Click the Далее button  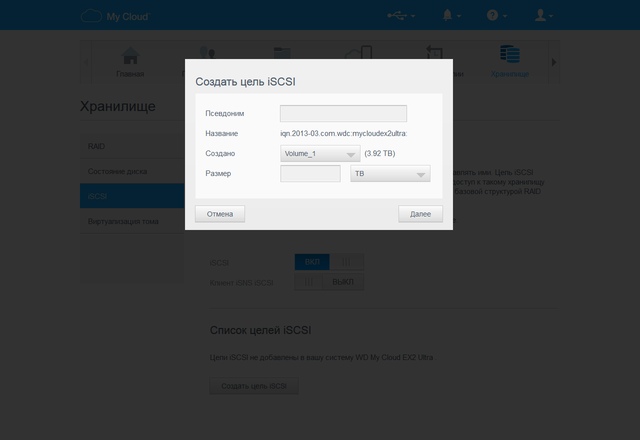[x=420, y=214]
